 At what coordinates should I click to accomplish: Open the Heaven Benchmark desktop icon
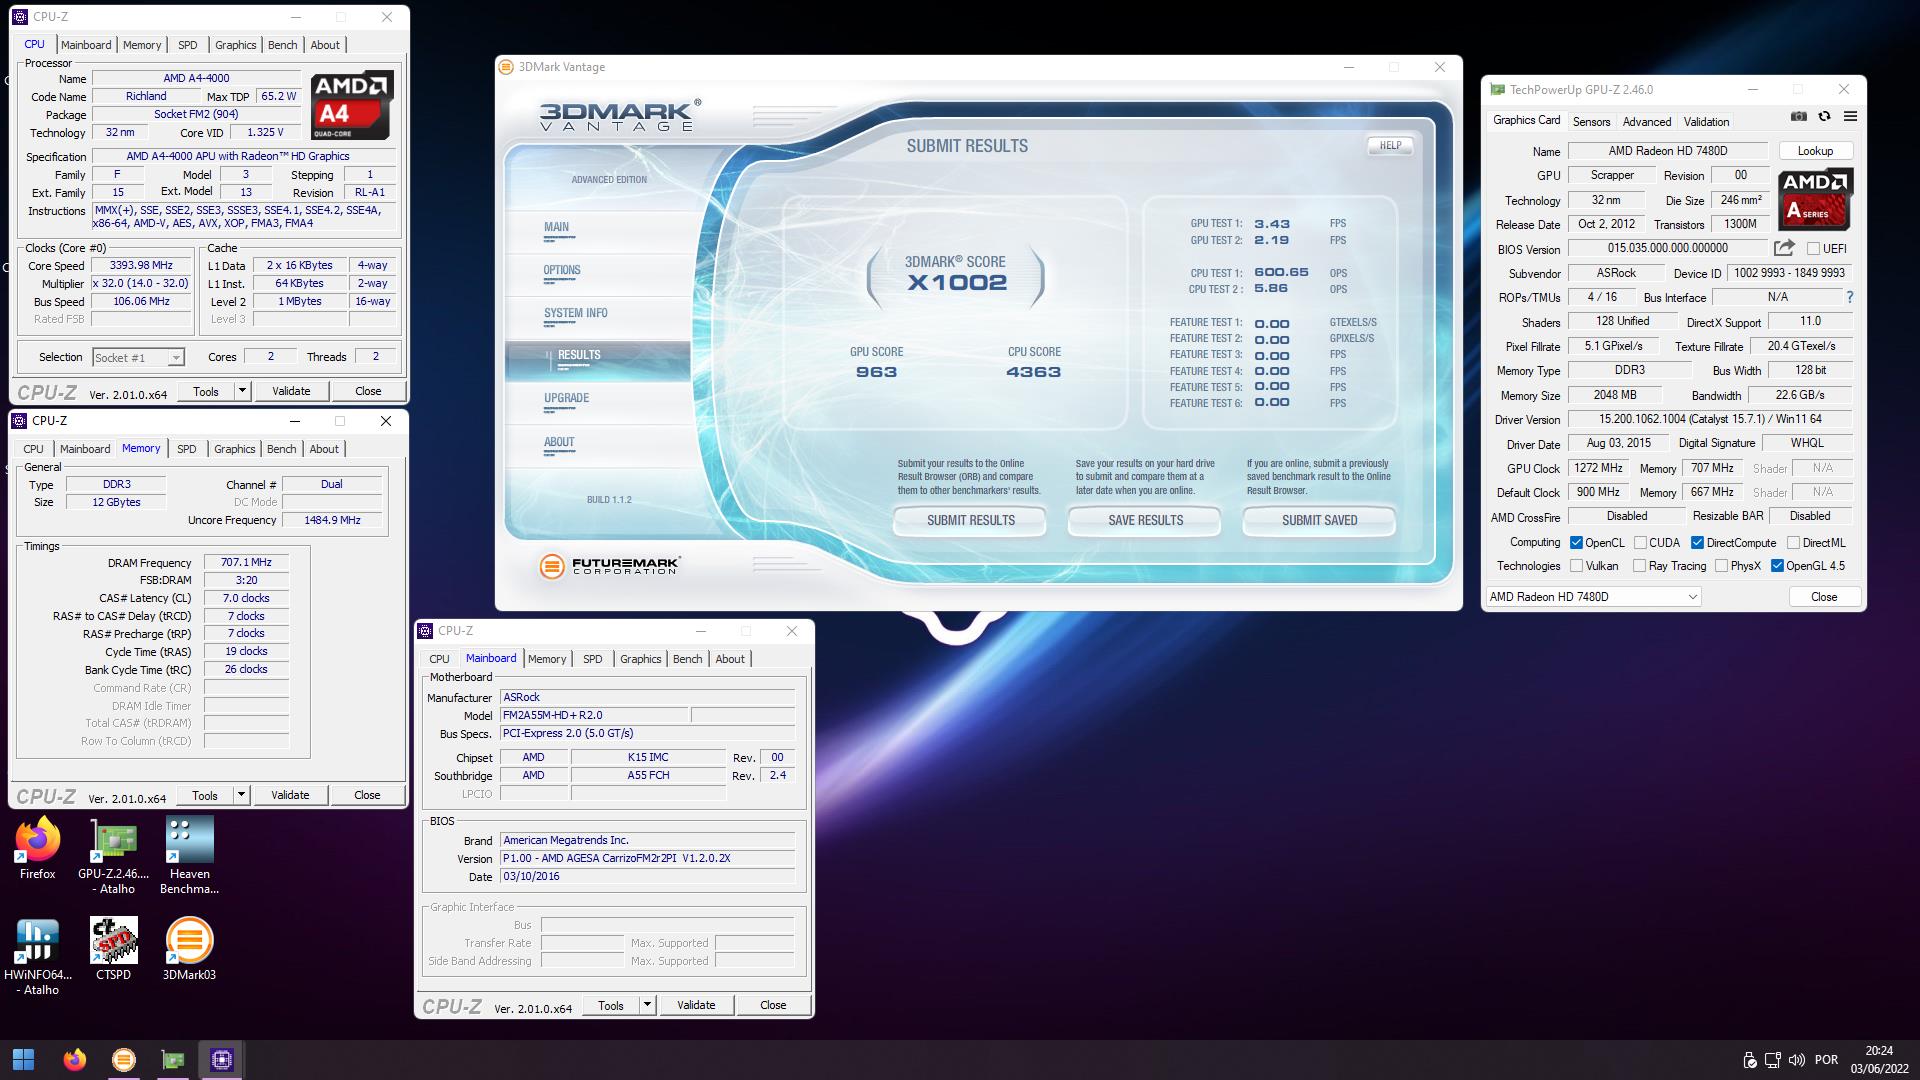[189, 857]
